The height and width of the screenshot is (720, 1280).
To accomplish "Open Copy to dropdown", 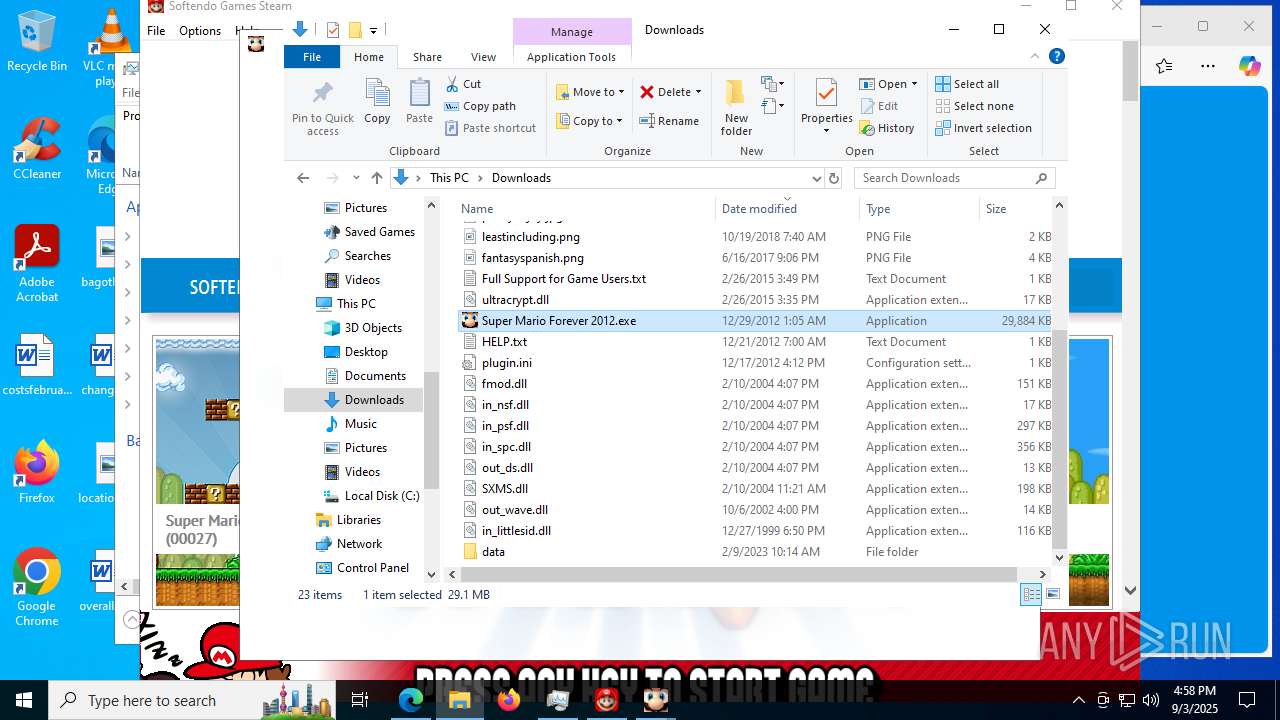I will click(589, 121).
